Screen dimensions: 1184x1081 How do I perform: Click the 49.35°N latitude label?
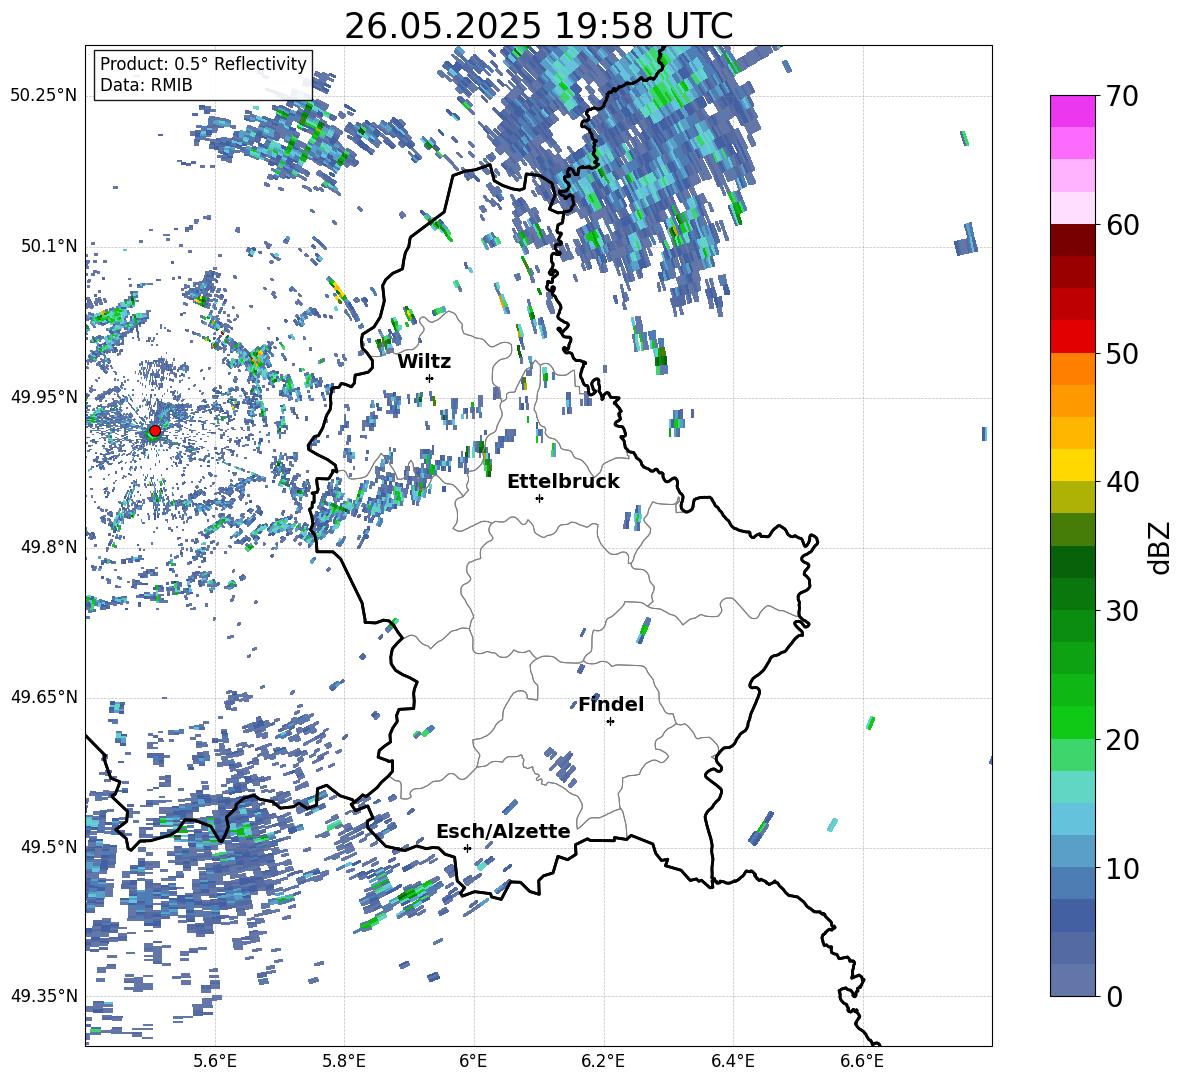point(44,996)
